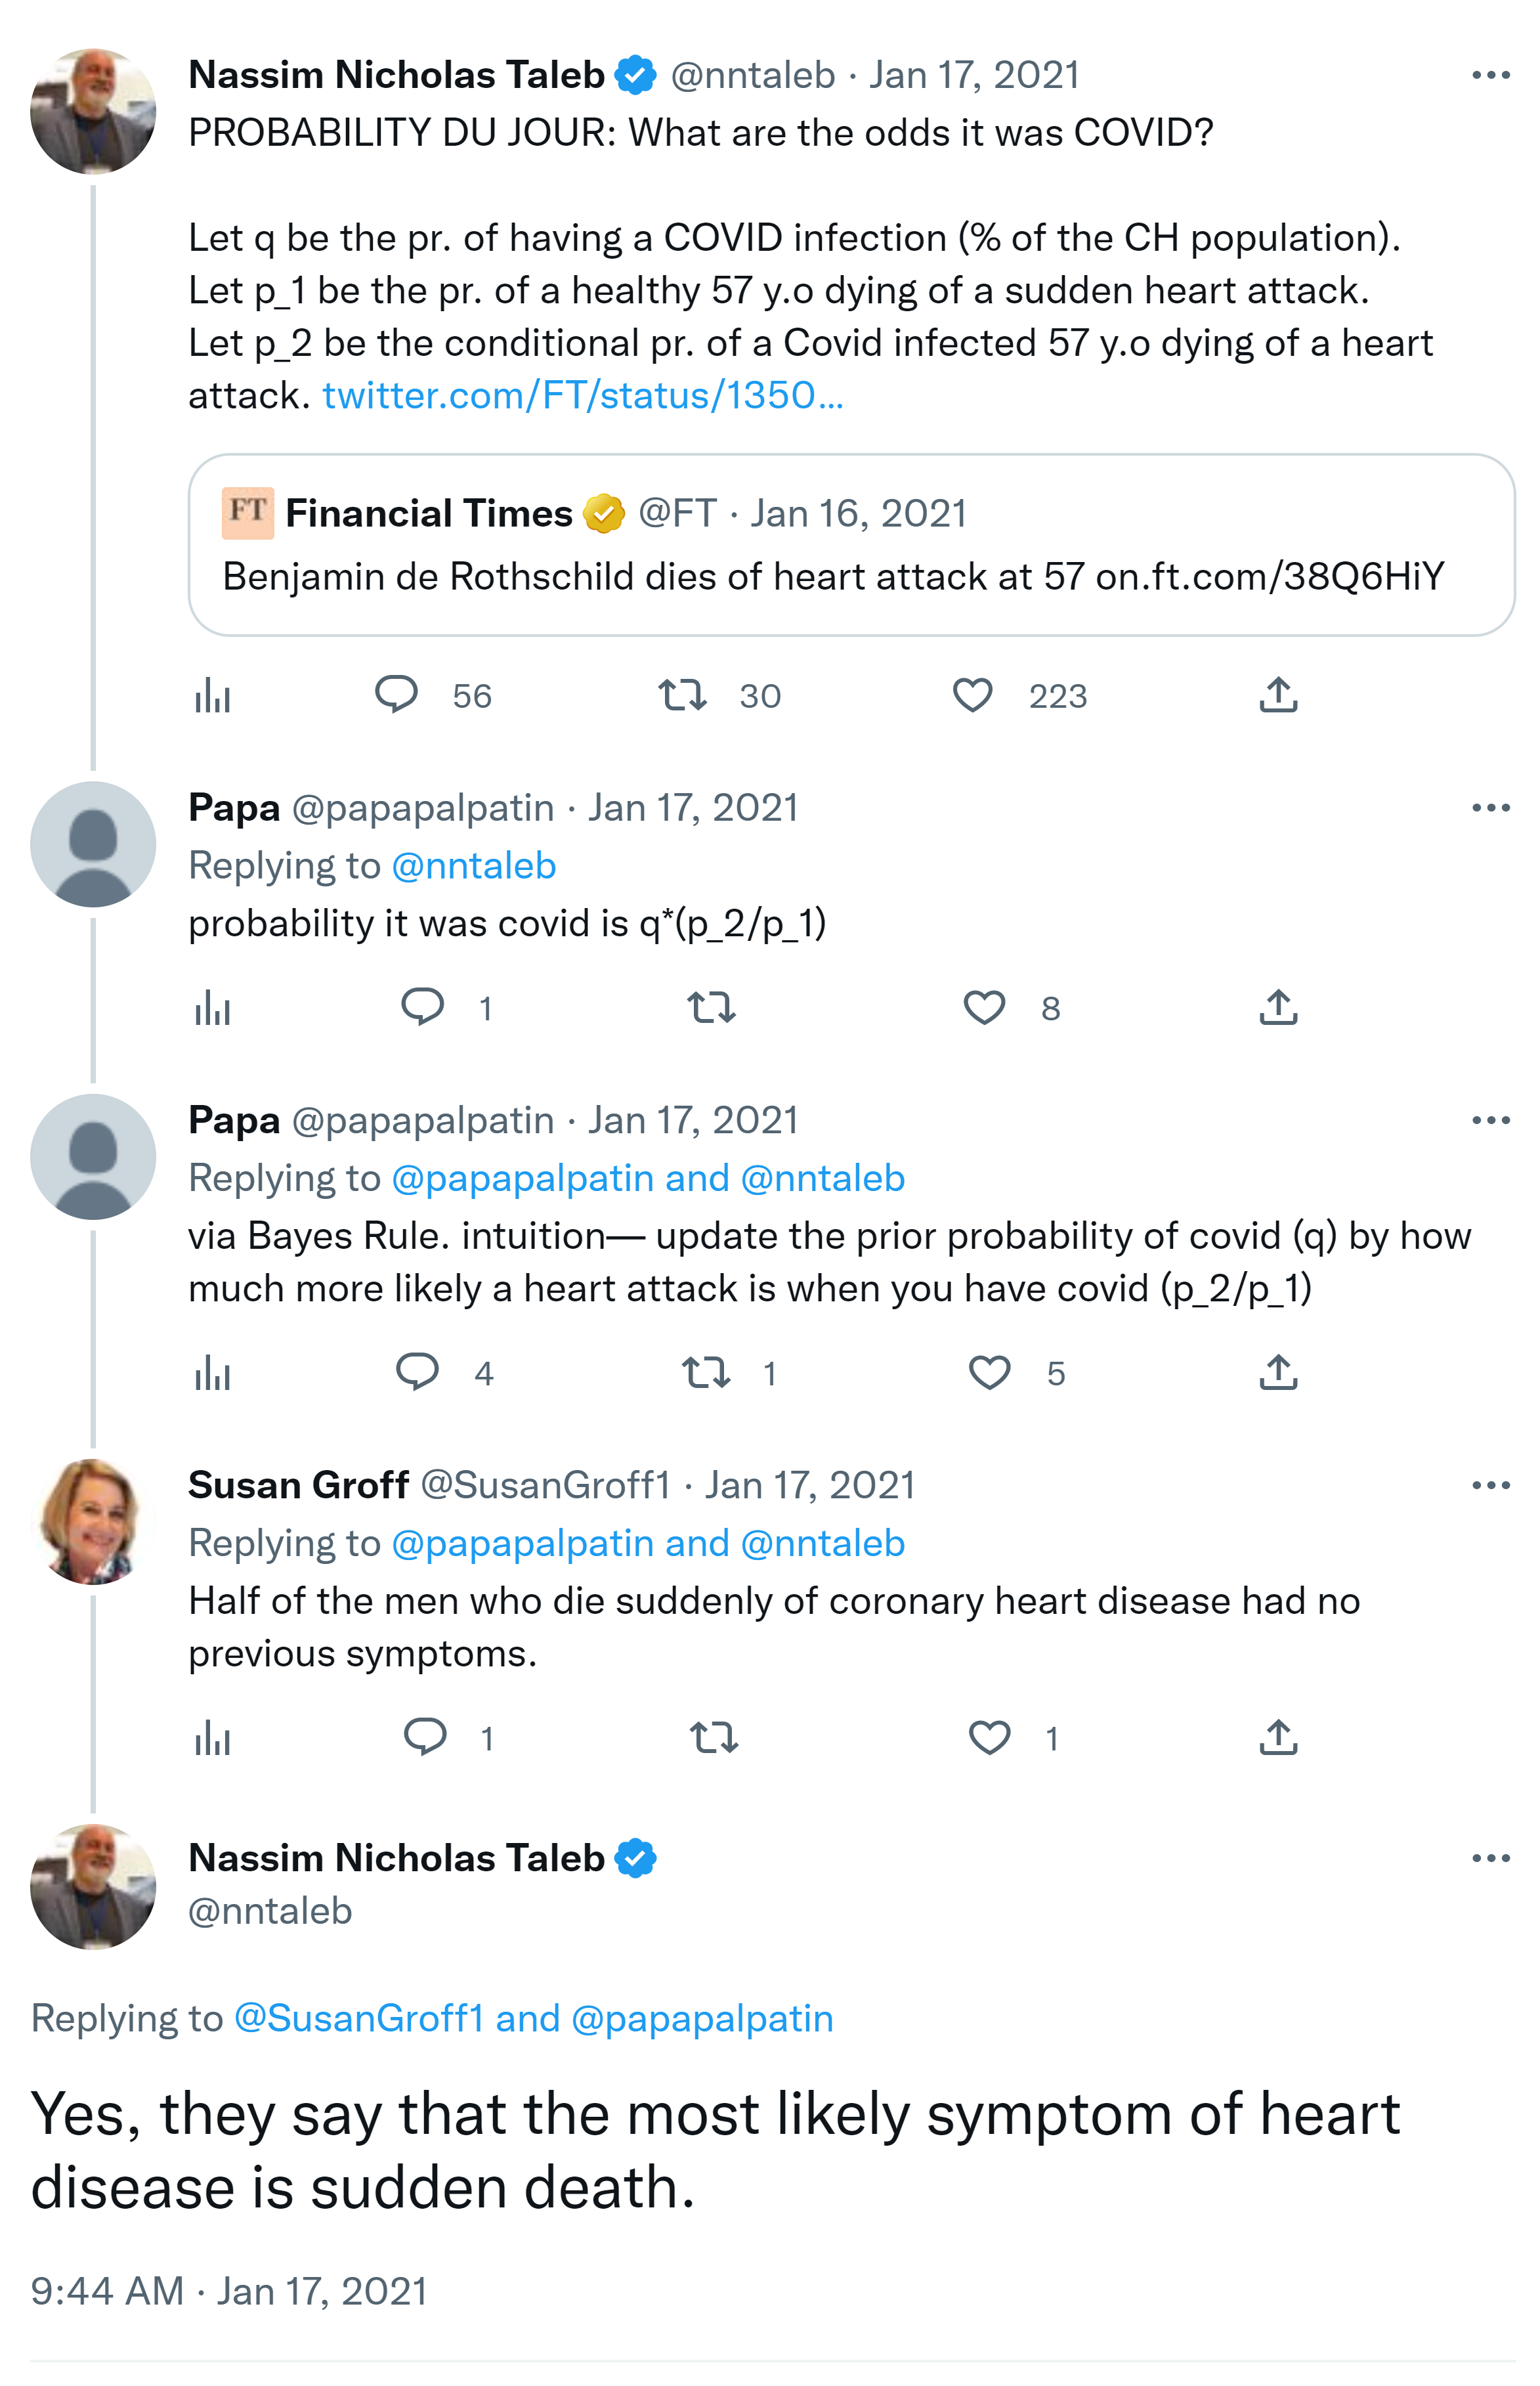
Task: View analytics for Papa's first reply
Action: click(x=212, y=1008)
